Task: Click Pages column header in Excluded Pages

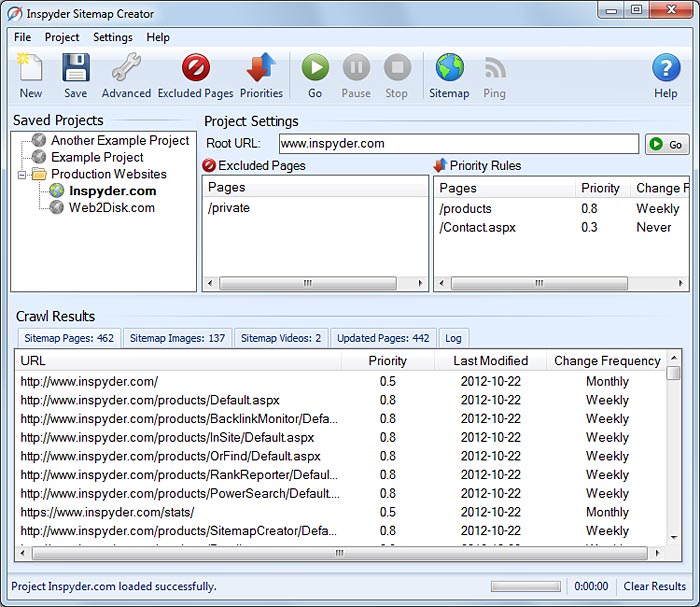Action: coord(315,187)
